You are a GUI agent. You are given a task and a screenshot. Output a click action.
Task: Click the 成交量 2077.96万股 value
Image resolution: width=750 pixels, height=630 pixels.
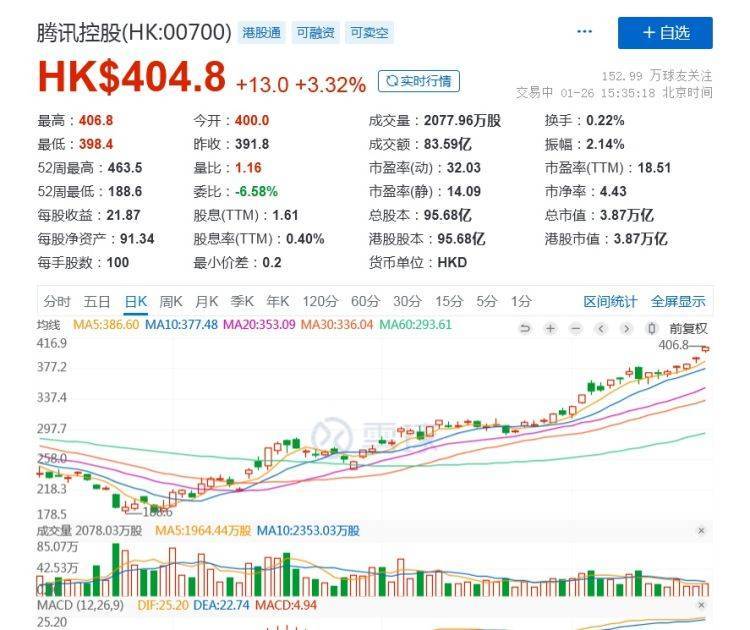(x=462, y=121)
